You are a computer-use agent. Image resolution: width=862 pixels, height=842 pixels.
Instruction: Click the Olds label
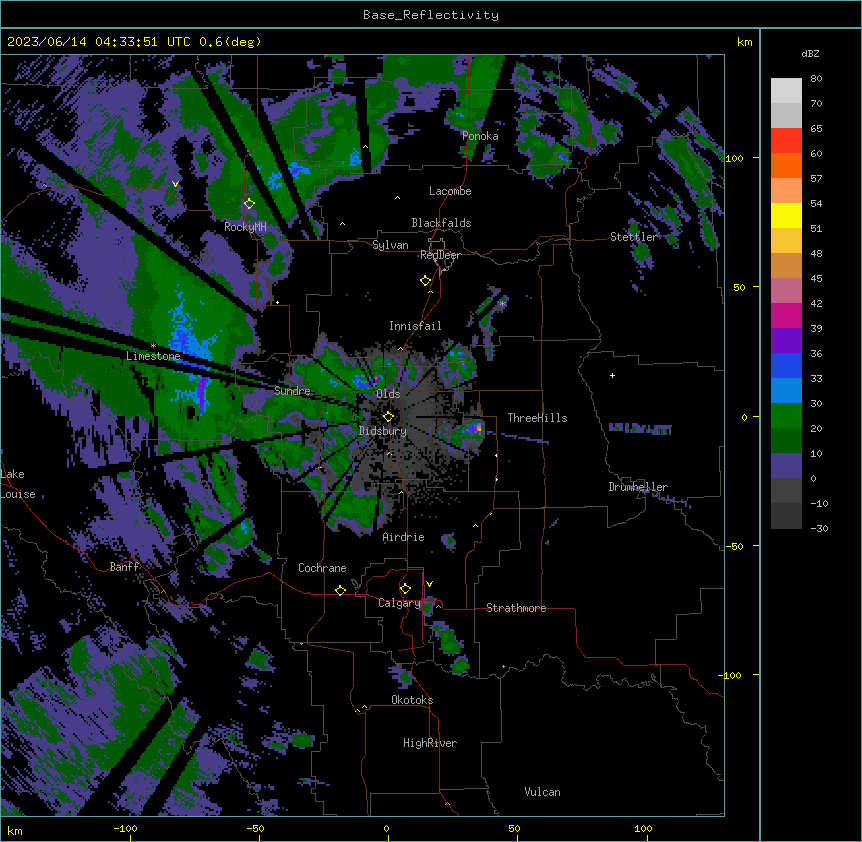tap(388, 394)
